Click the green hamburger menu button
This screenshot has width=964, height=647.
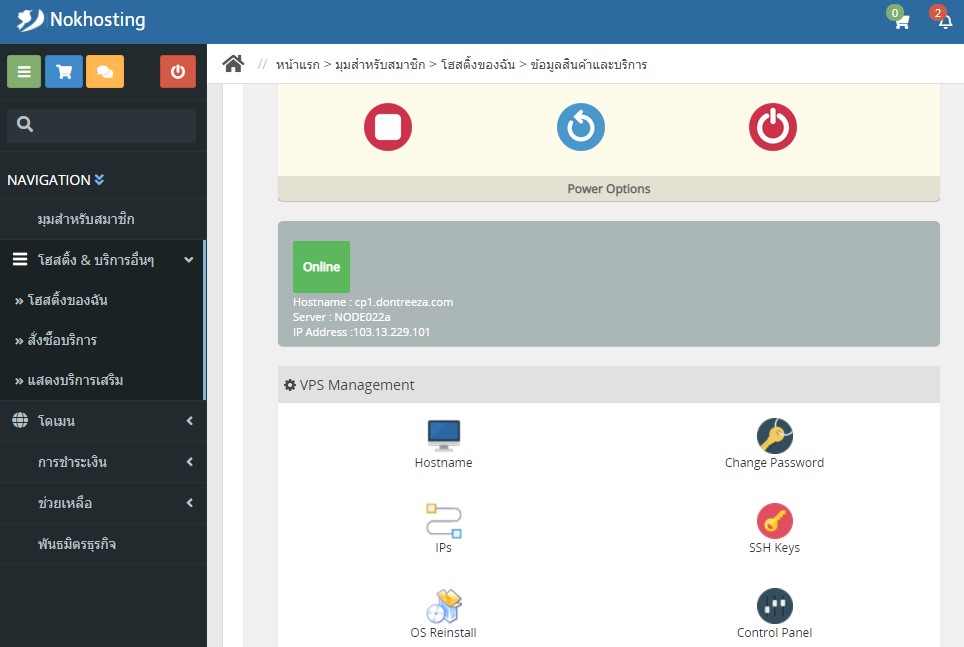[24, 71]
